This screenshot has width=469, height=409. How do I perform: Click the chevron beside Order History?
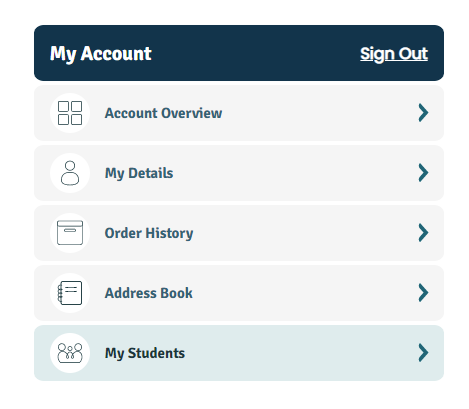pyautogui.click(x=423, y=233)
